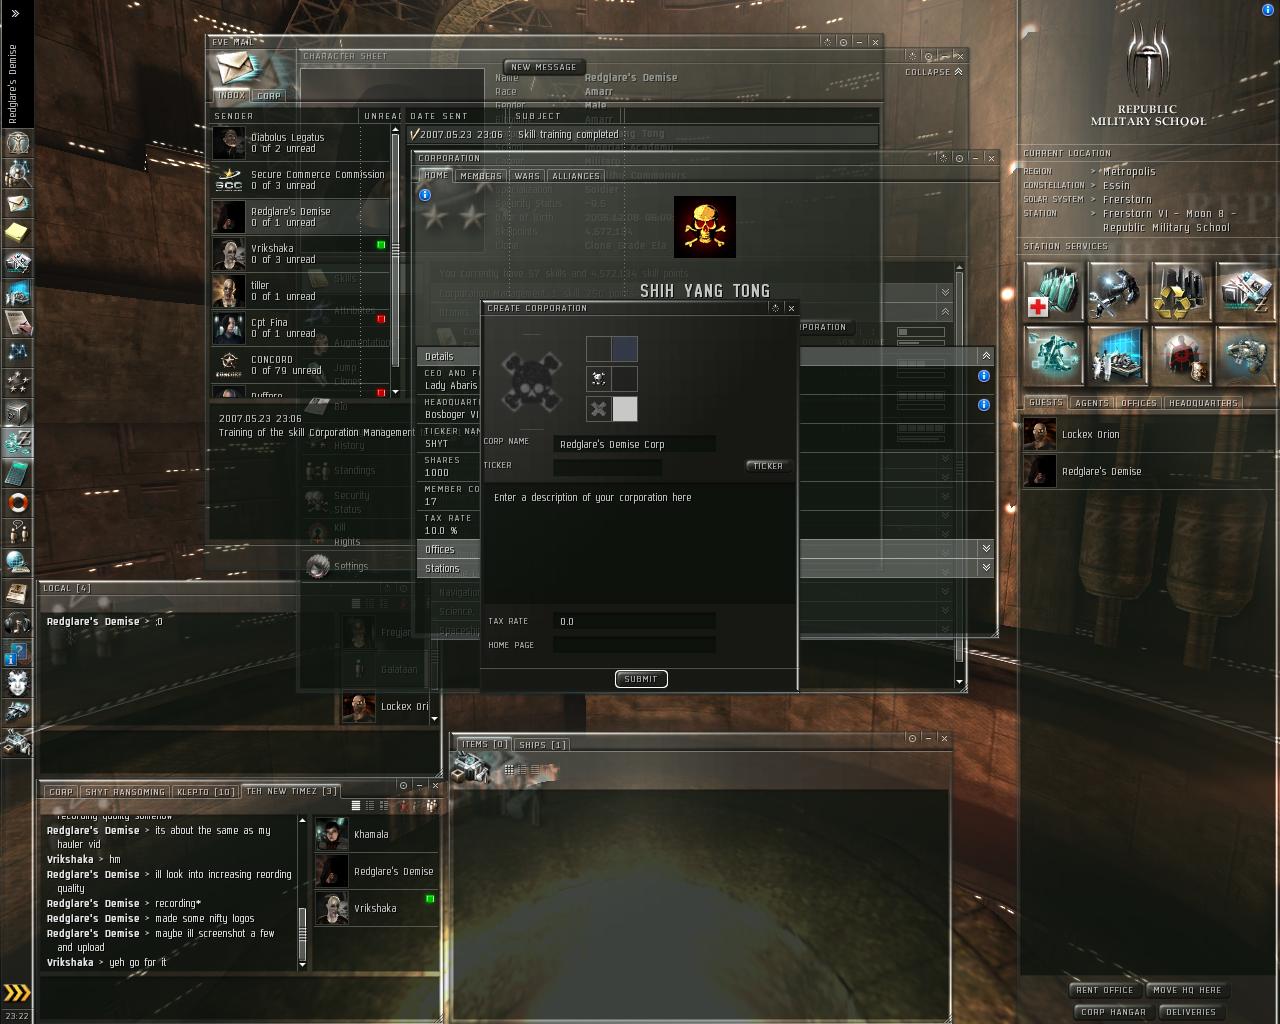Switch to Agents tab in station panel
Viewport: 1280px width, 1024px height.
click(1091, 403)
